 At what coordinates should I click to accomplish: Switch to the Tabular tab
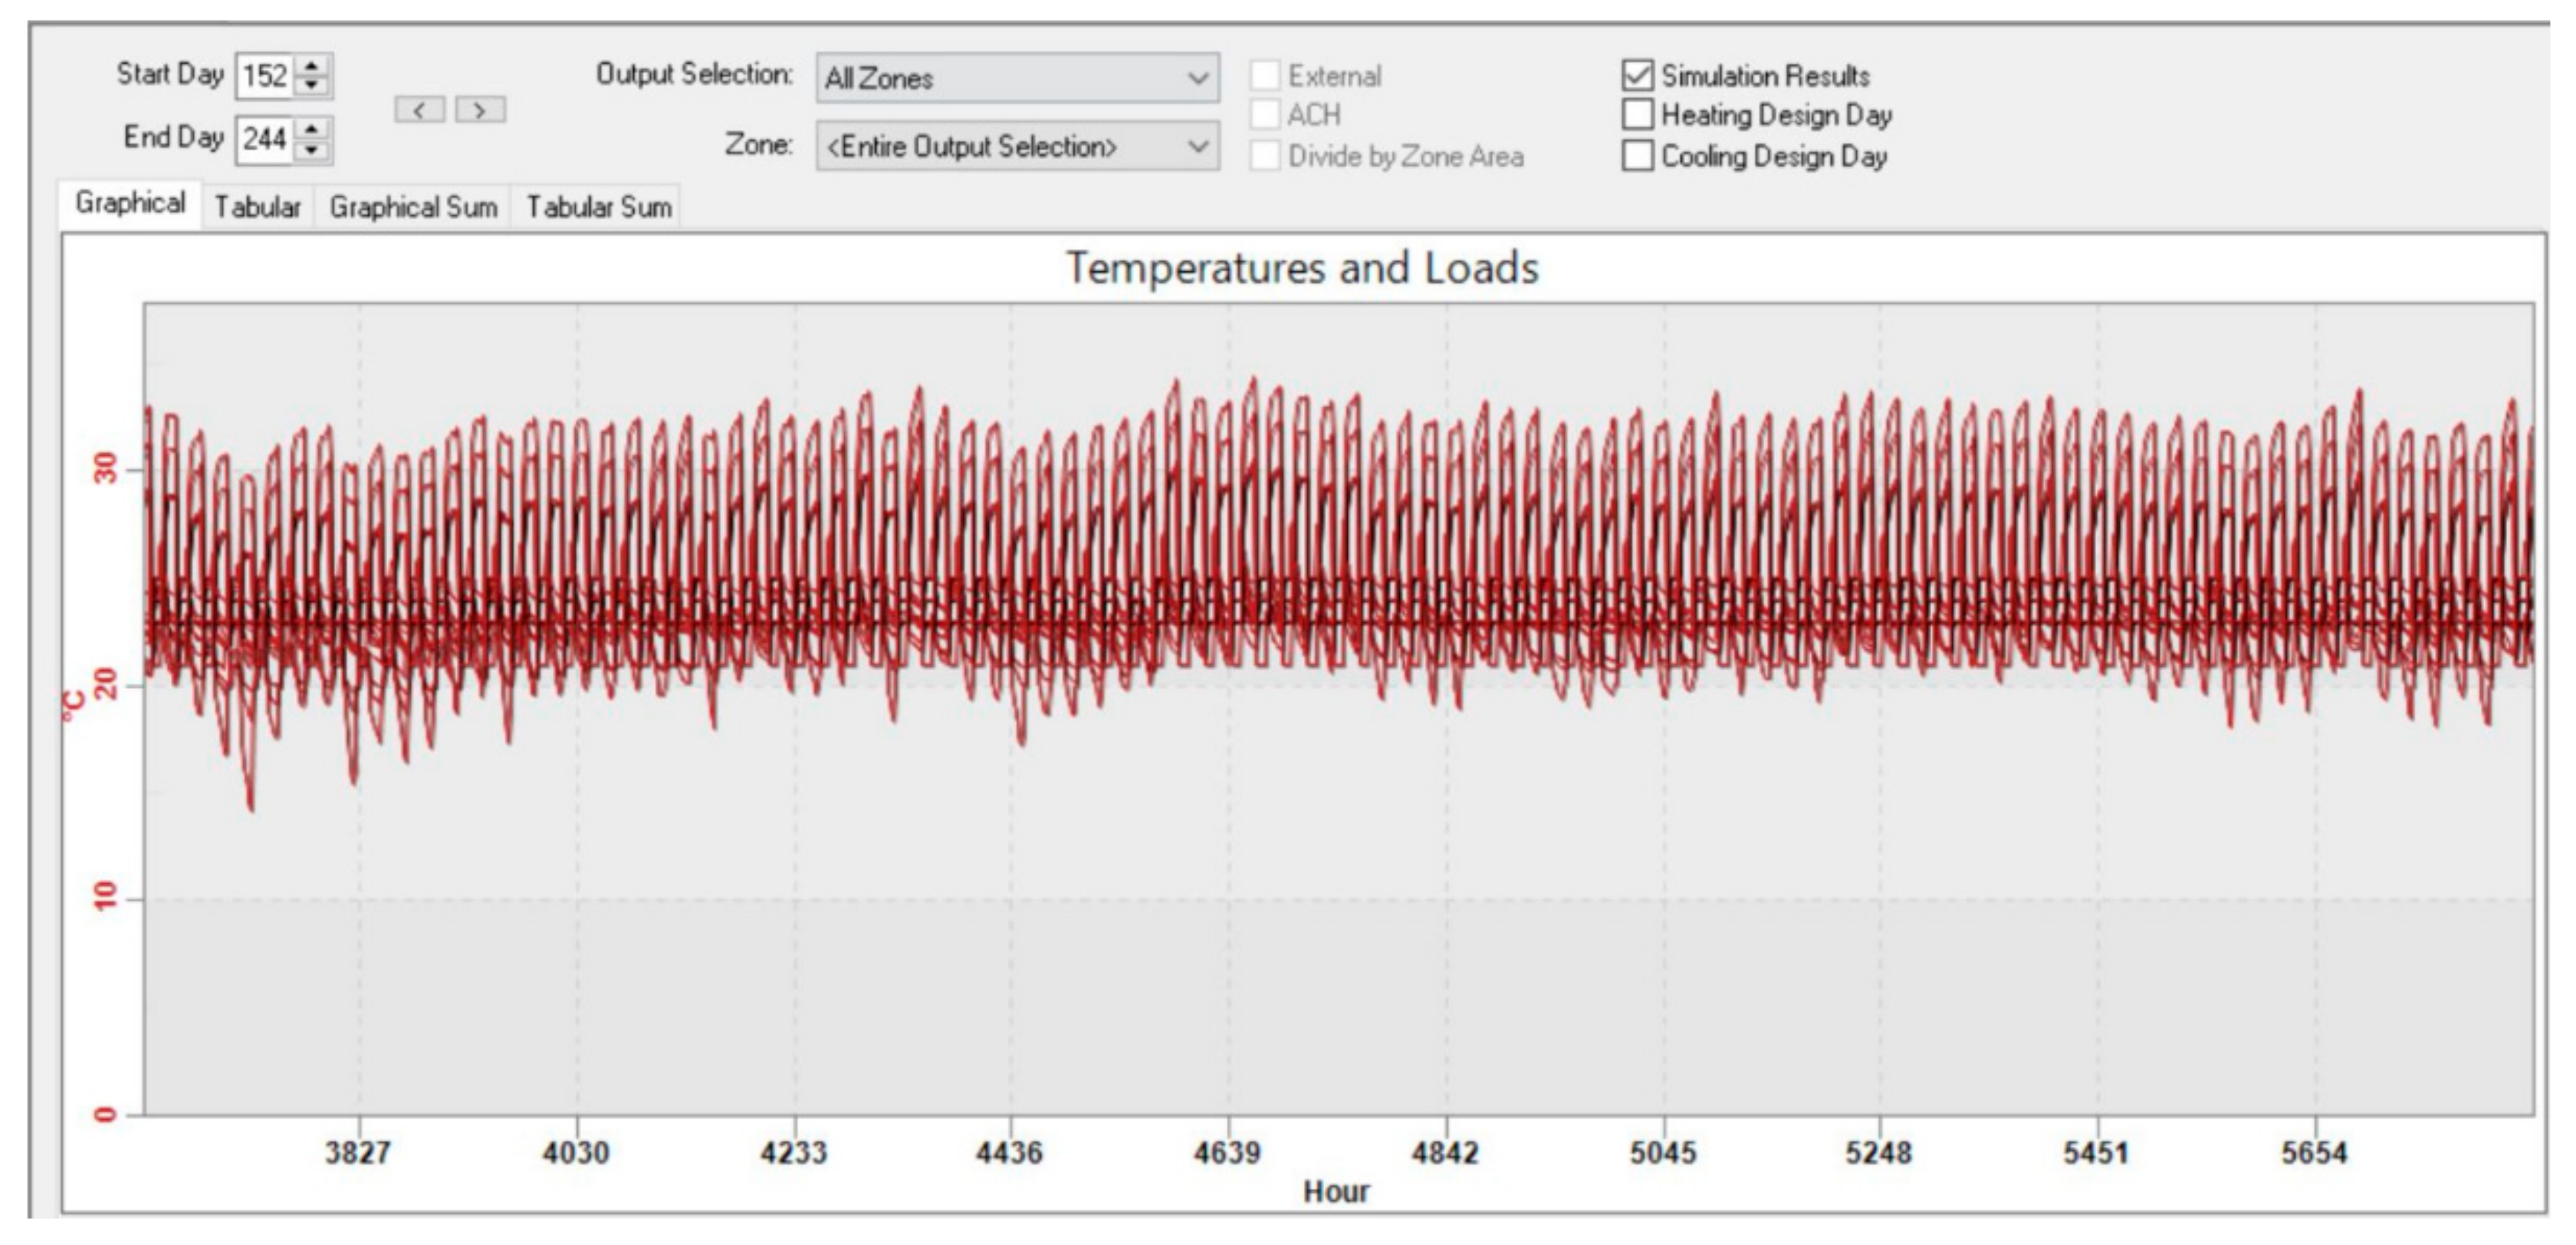point(257,207)
